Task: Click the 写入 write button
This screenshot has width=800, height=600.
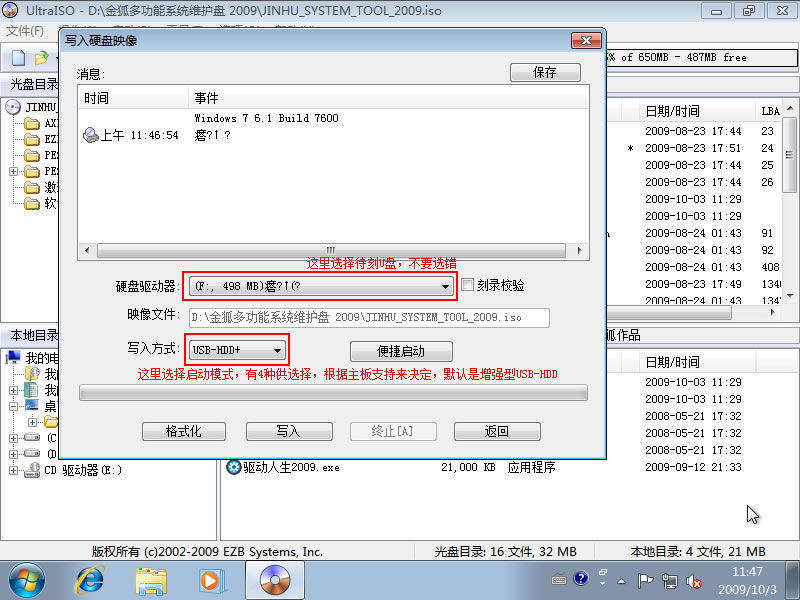Action: pos(288,431)
